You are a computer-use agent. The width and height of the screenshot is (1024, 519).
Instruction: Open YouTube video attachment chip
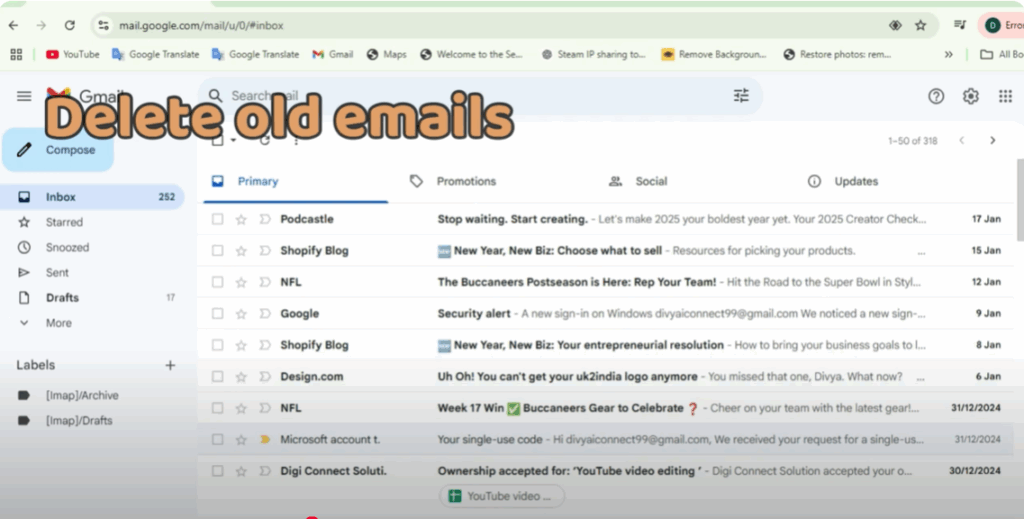[502, 496]
